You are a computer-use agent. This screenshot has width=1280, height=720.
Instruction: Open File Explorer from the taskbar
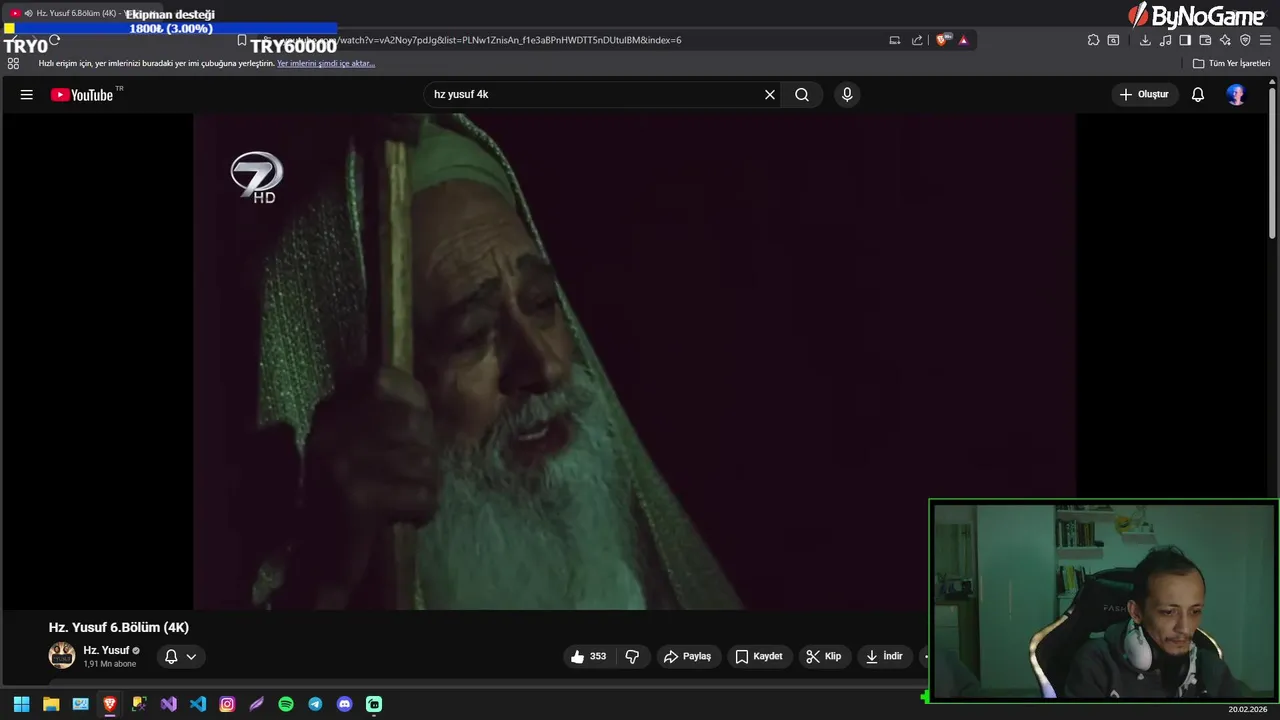click(x=51, y=704)
